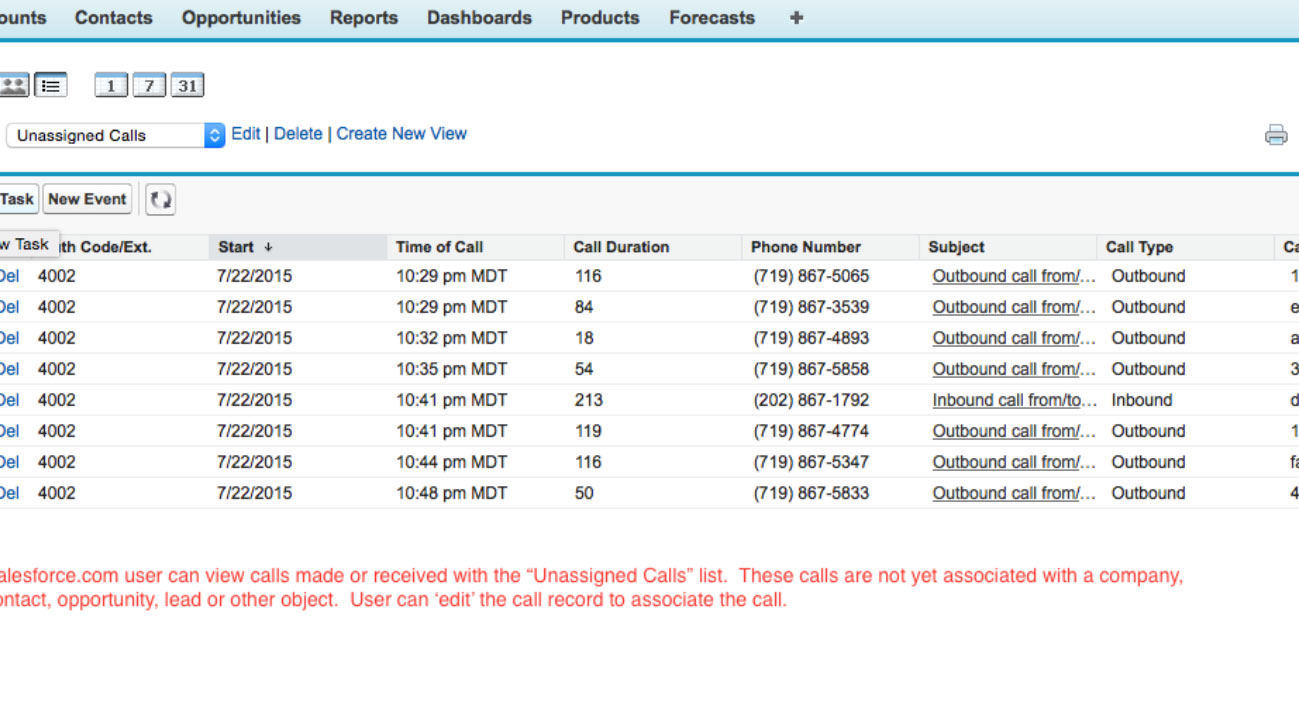Open the Inbound call subject link
The image size is (1299, 702).
(x=1014, y=400)
